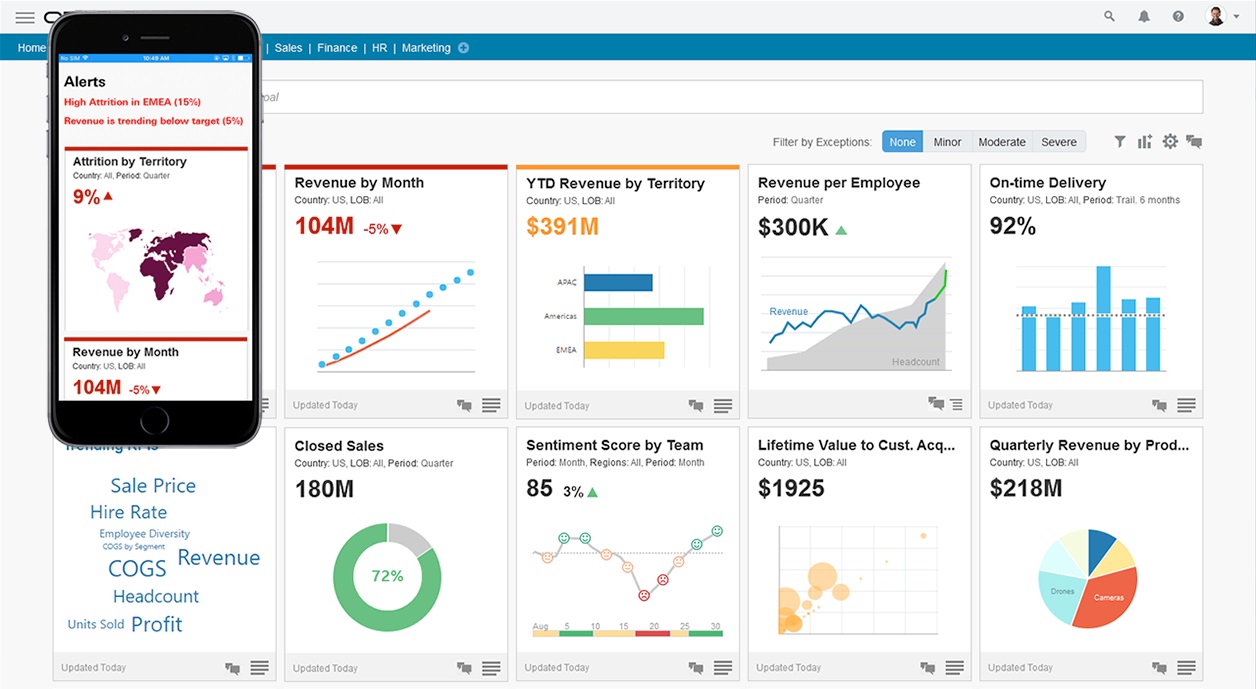1256x689 pixels.
Task: Open the Quarterly Revenue card menu
Action: click(x=1186, y=668)
